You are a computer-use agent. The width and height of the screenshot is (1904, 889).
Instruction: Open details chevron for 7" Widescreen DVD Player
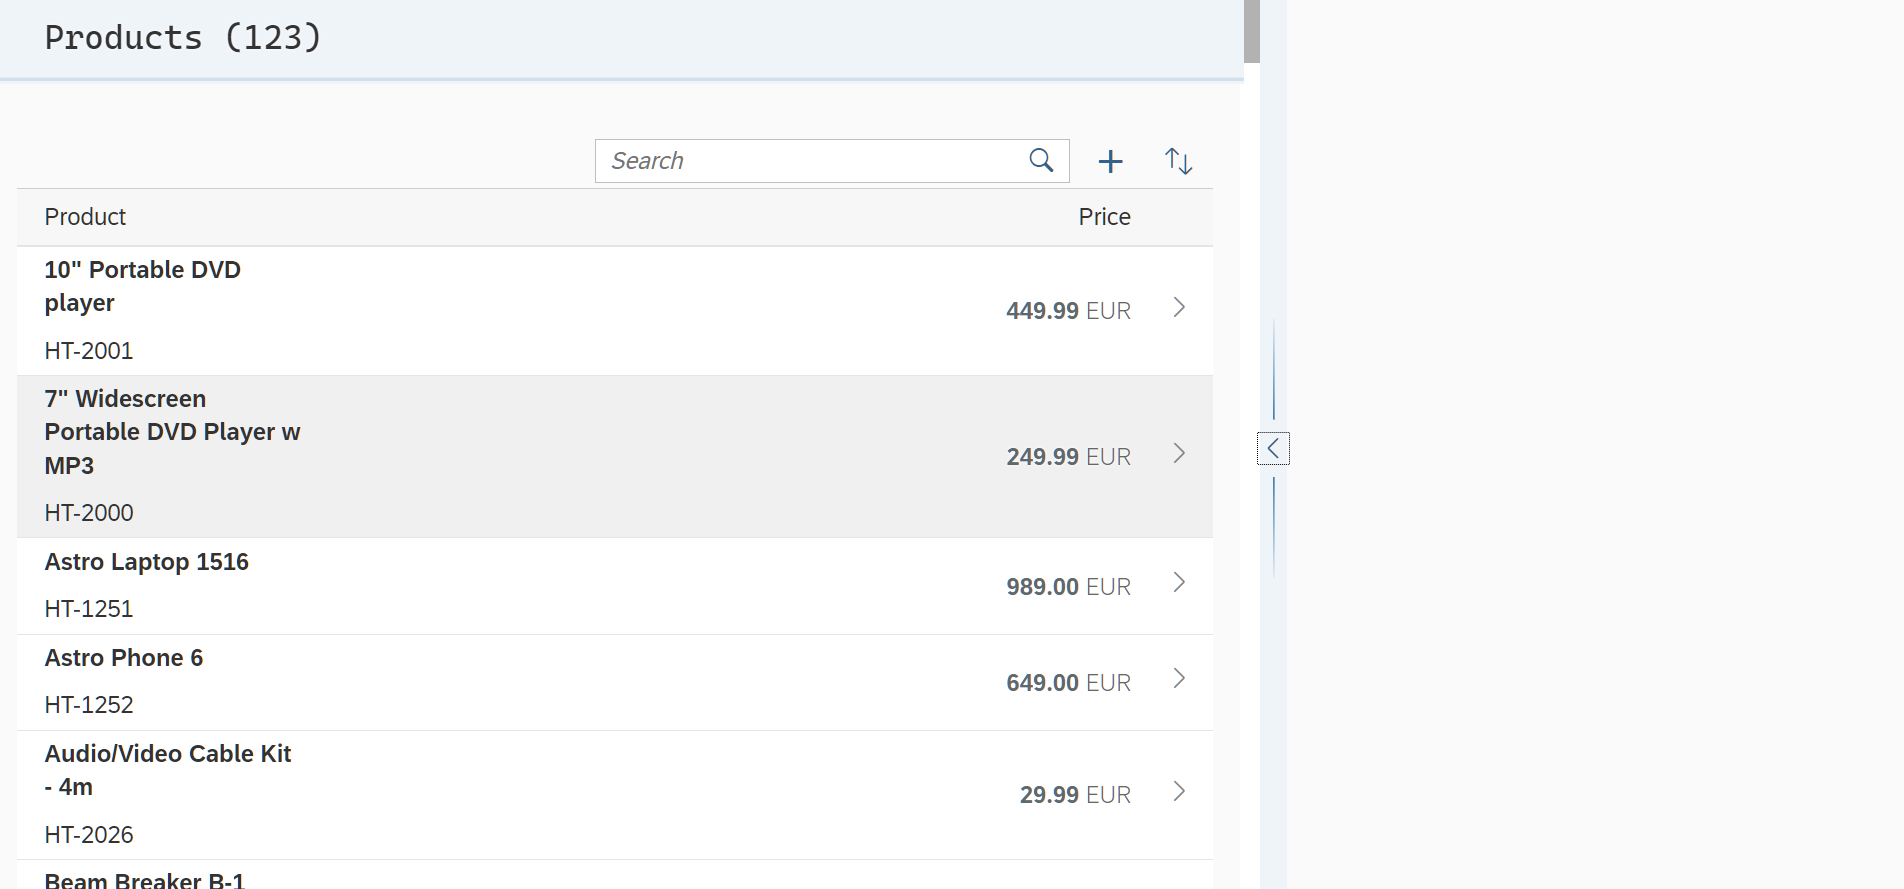[1179, 454]
